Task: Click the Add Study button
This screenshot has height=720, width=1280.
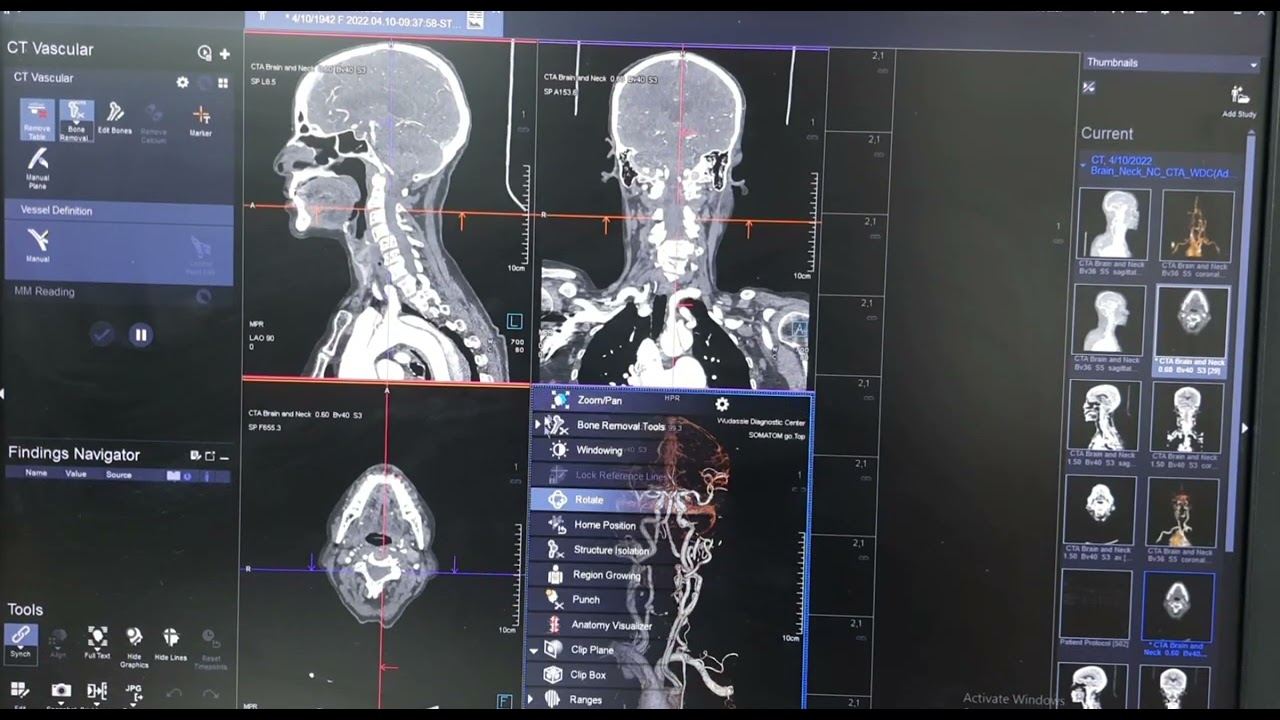Action: pos(1240,100)
